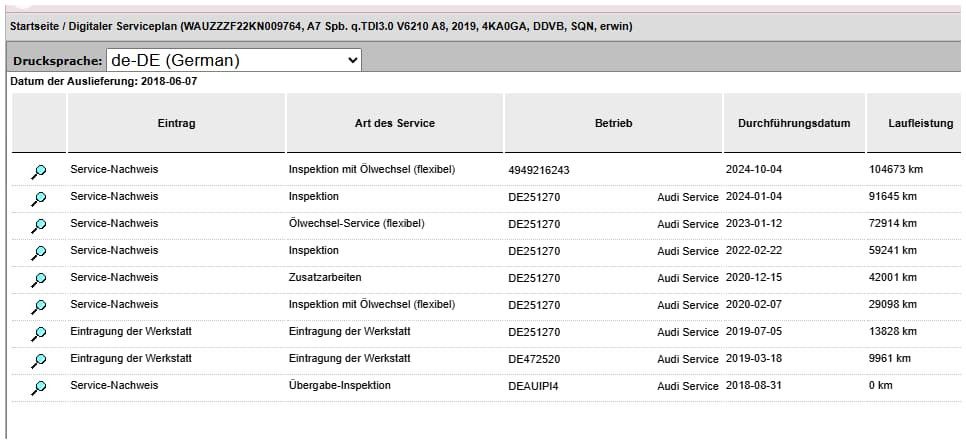
Task: Inspect the Zusatzarbeiten entry via magnifier icon
Action: [x=39, y=280]
